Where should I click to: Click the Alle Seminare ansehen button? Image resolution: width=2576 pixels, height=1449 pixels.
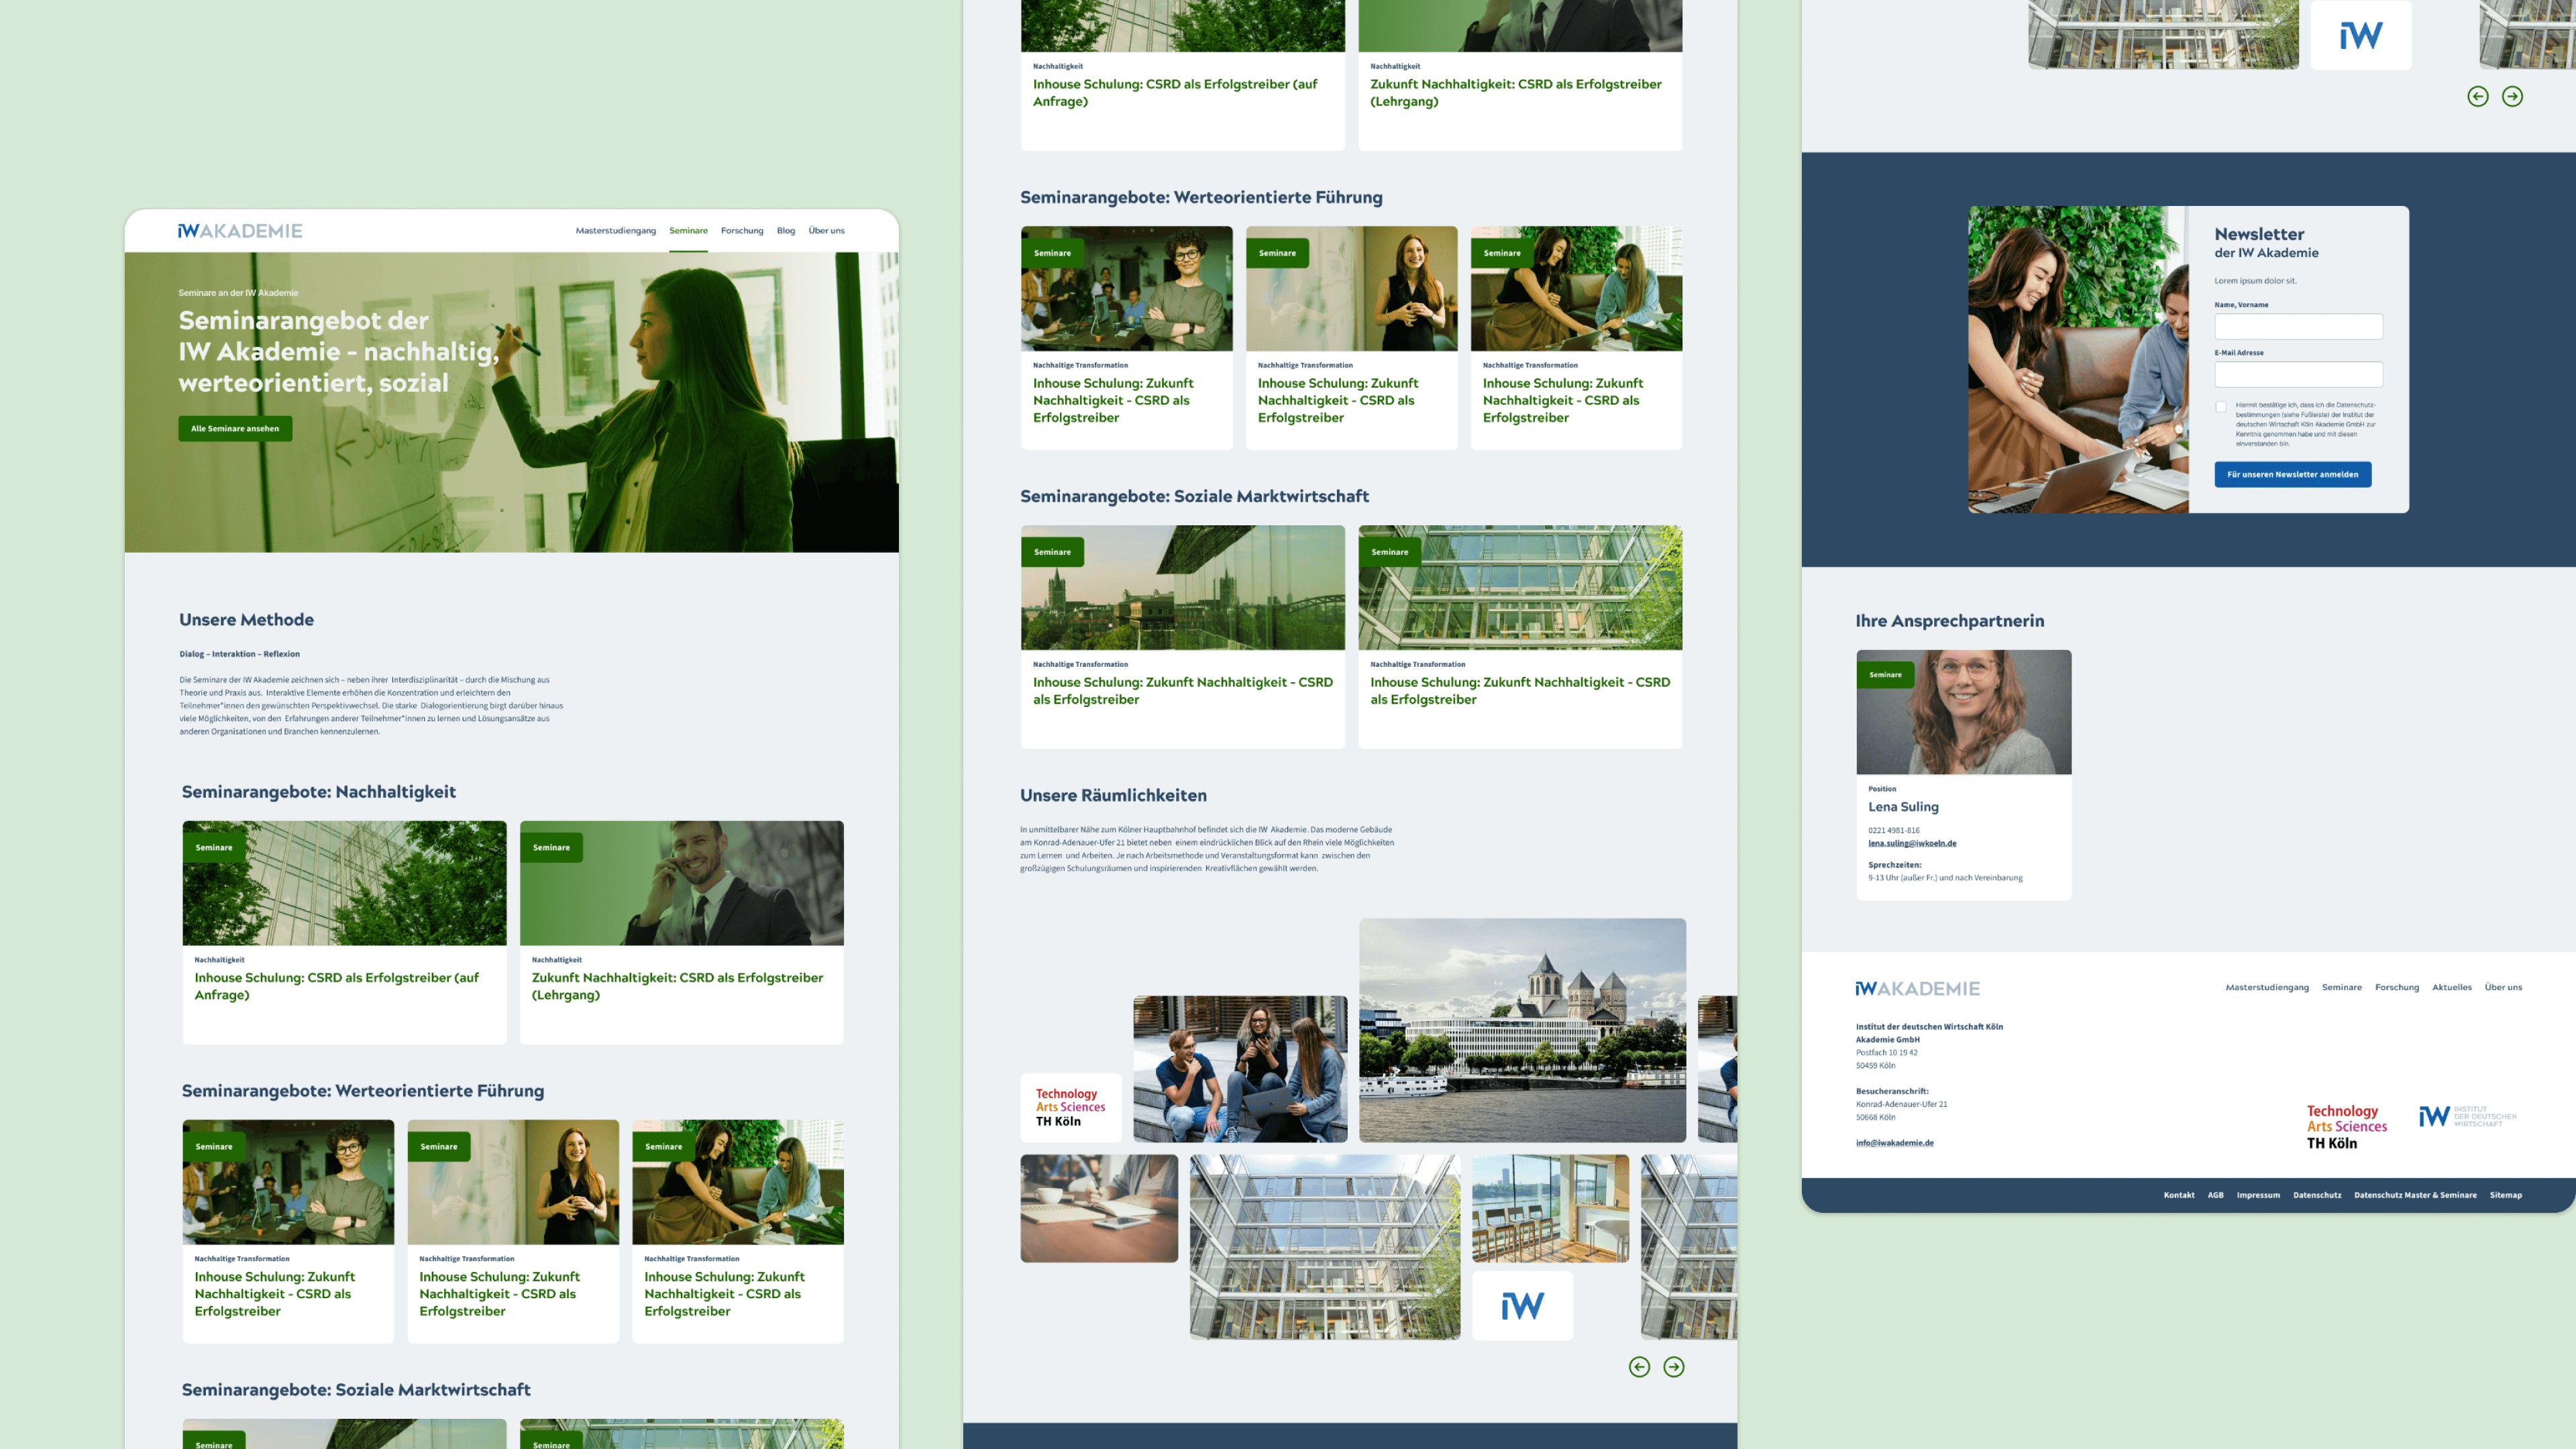tap(235, 428)
